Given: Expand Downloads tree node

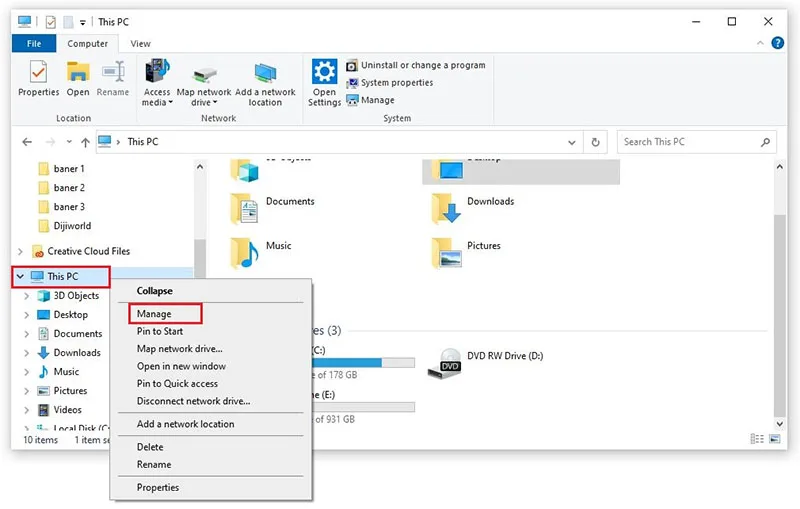Looking at the screenshot, I should pyautogui.click(x=27, y=353).
